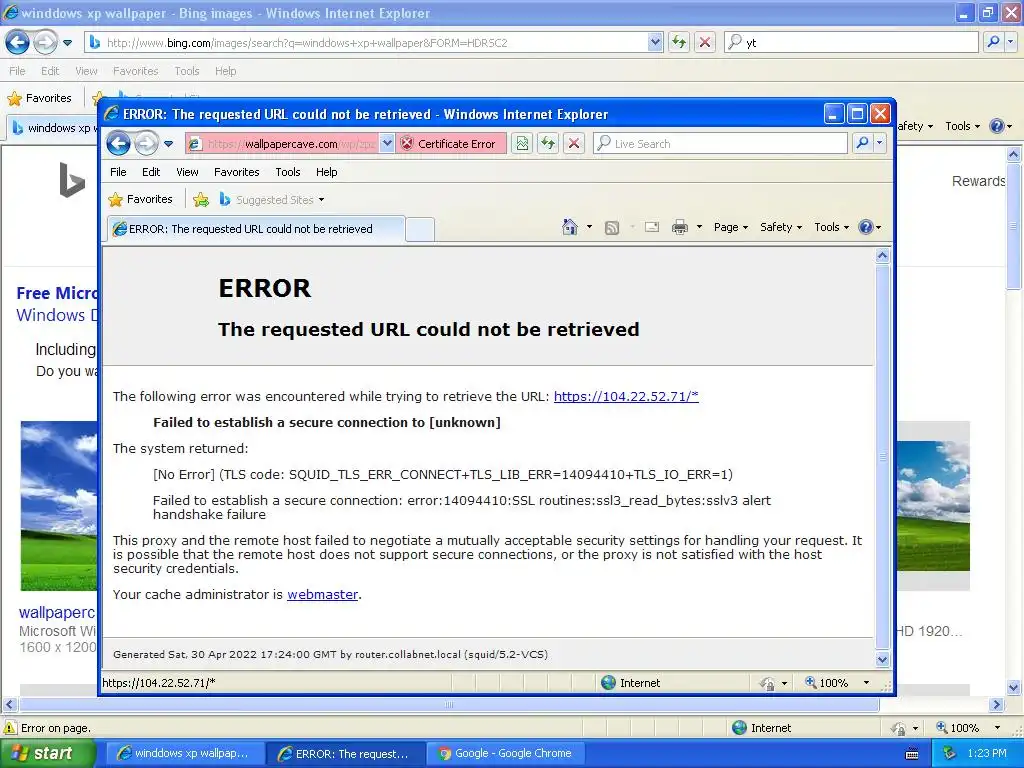Viewport: 1024px width, 768px height.
Task: Click Forward button in front error window
Action: tap(146, 143)
